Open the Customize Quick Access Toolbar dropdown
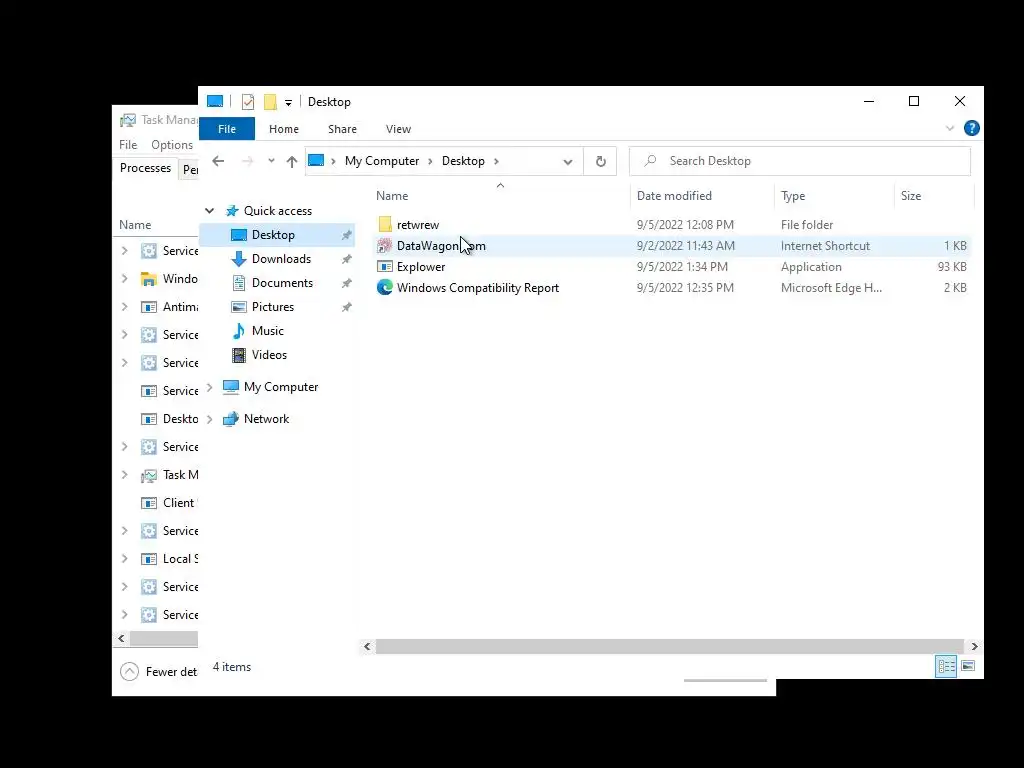Image resolution: width=1024 pixels, height=768 pixels. pos(288,103)
